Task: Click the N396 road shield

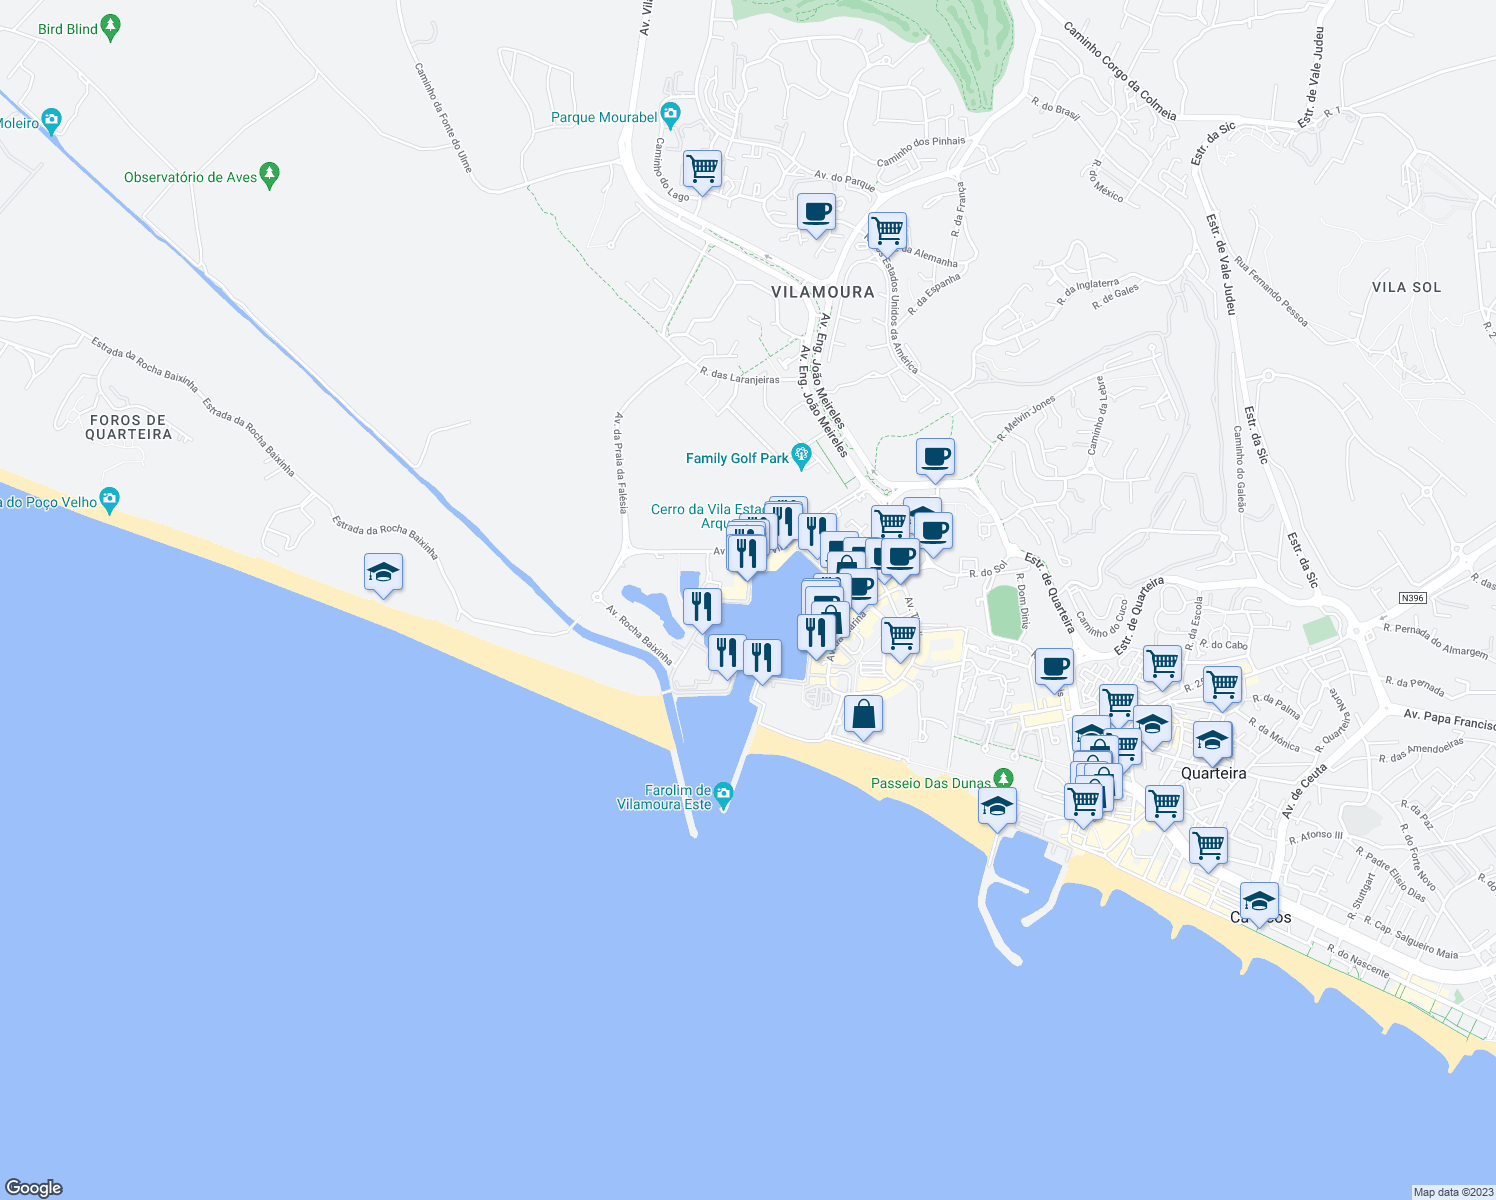Action: pyautogui.click(x=1412, y=598)
